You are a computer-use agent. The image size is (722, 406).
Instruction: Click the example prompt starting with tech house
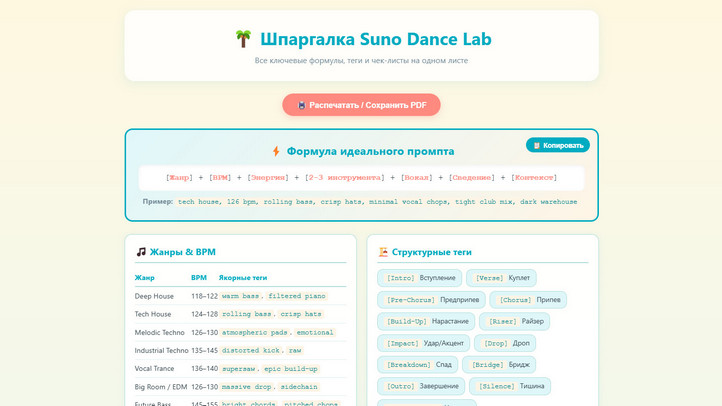pos(378,202)
